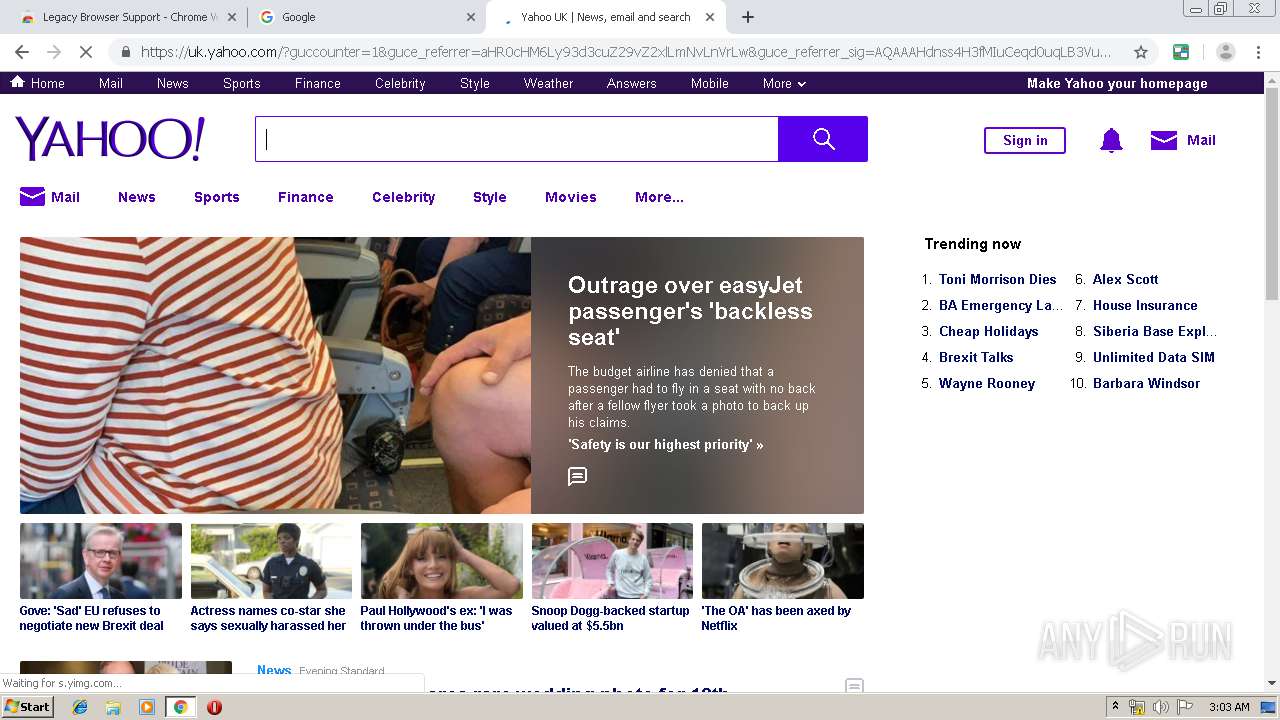1280x720 pixels.
Task: Open trending topic Barbara Windsor
Action: click(x=1146, y=383)
